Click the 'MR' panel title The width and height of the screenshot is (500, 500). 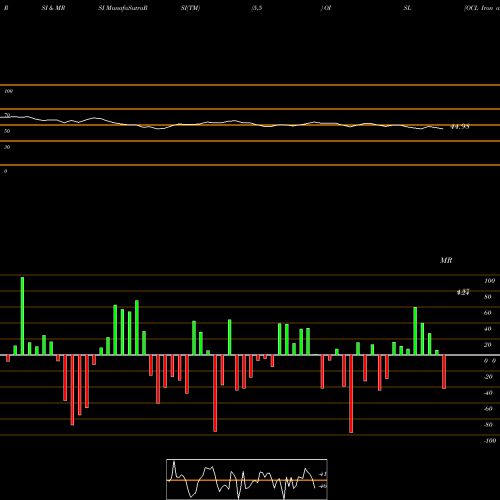(446, 260)
